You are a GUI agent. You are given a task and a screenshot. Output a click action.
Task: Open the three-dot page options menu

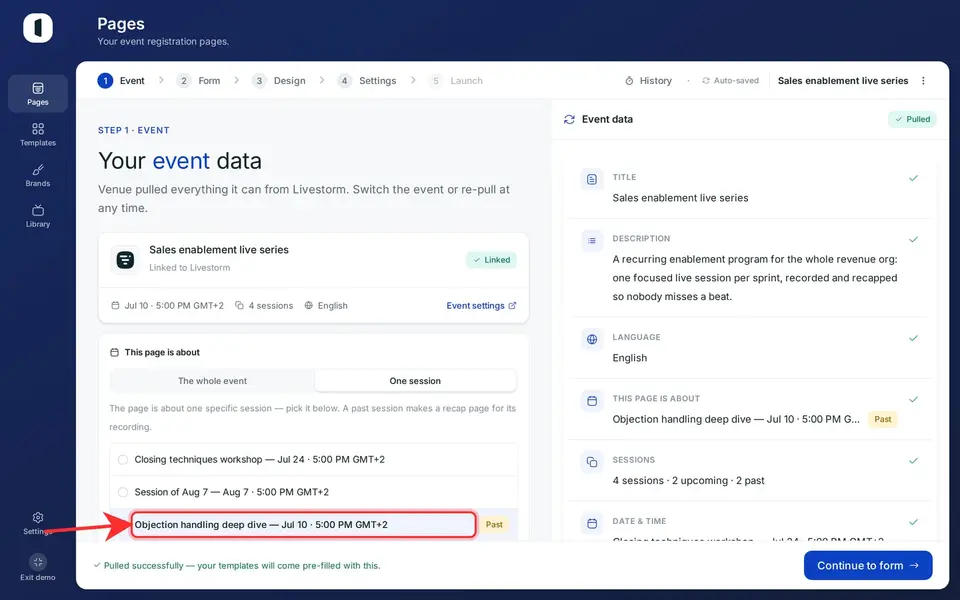923,81
